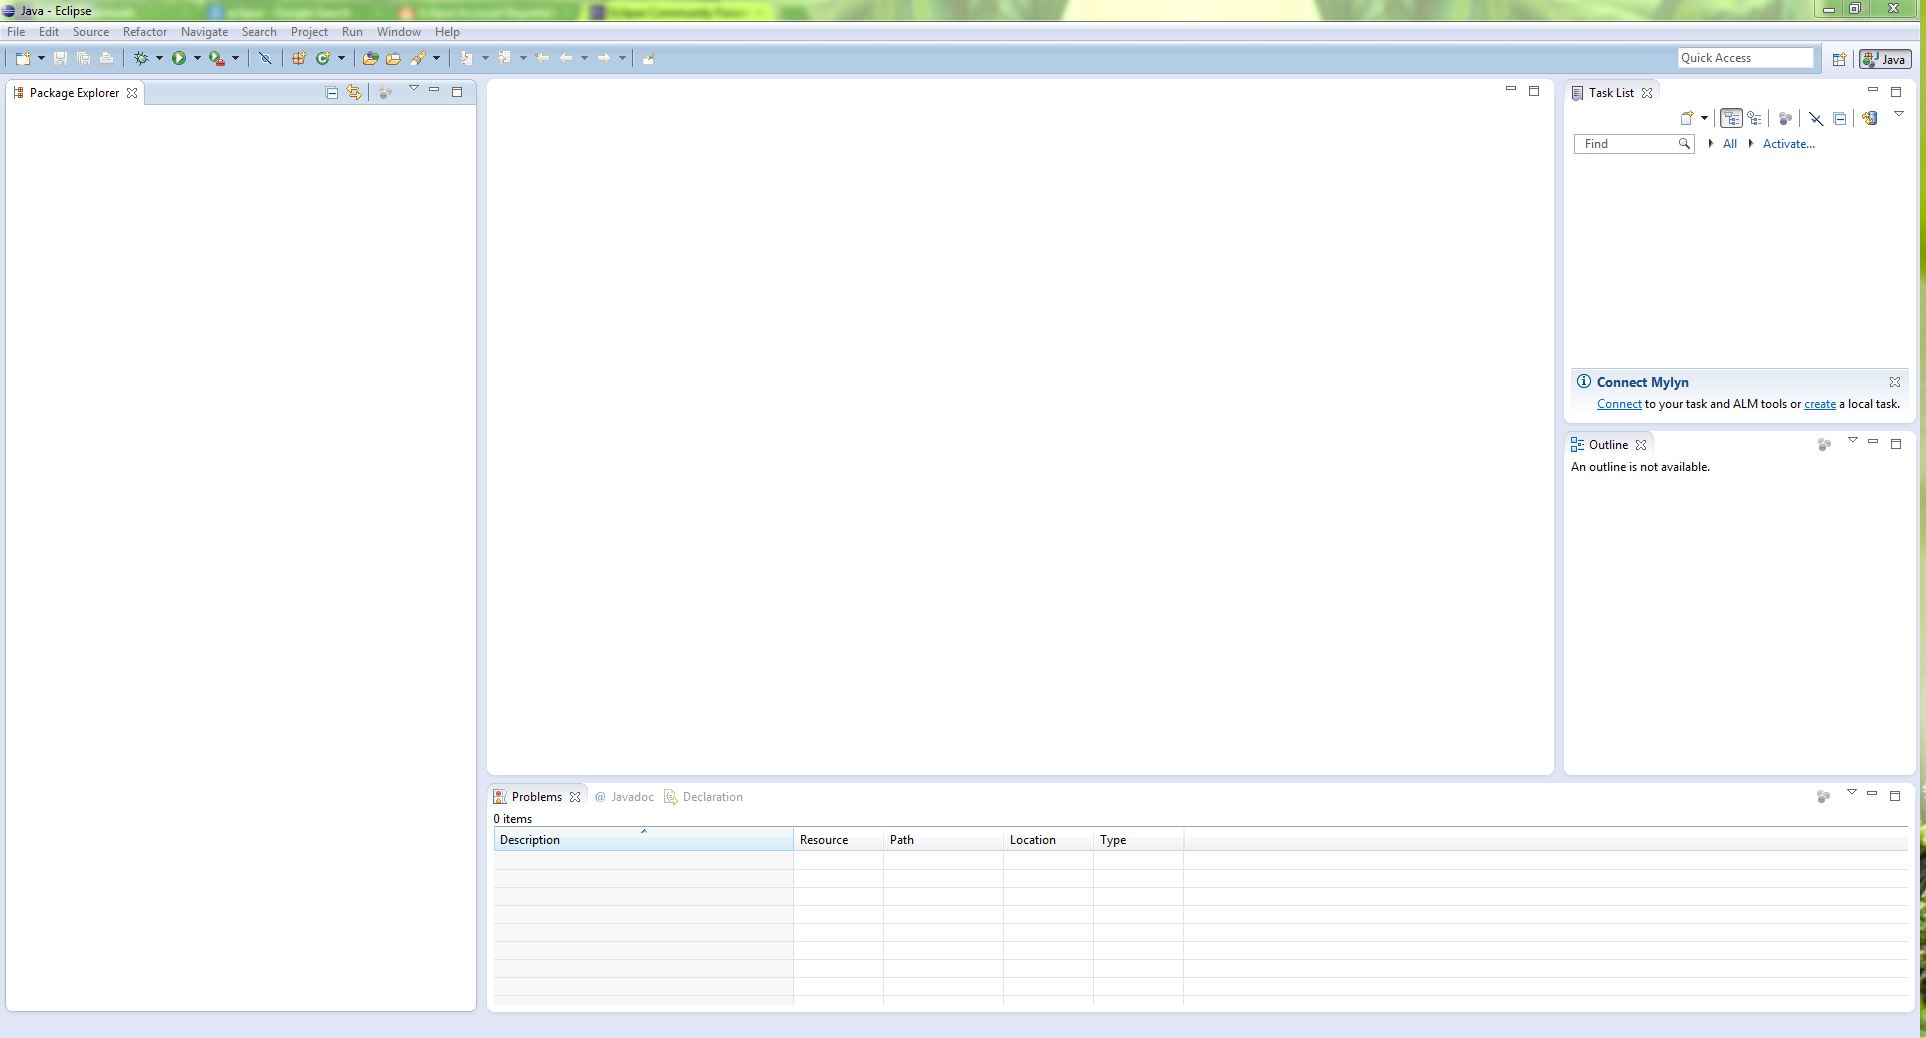1926x1038 pixels.
Task: Switch to the Javadoc tab
Action: pos(631,797)
